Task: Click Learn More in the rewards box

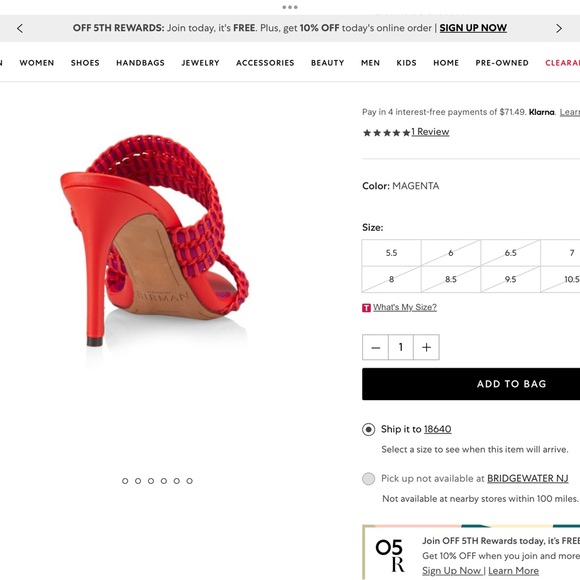Action: point(513,571)
